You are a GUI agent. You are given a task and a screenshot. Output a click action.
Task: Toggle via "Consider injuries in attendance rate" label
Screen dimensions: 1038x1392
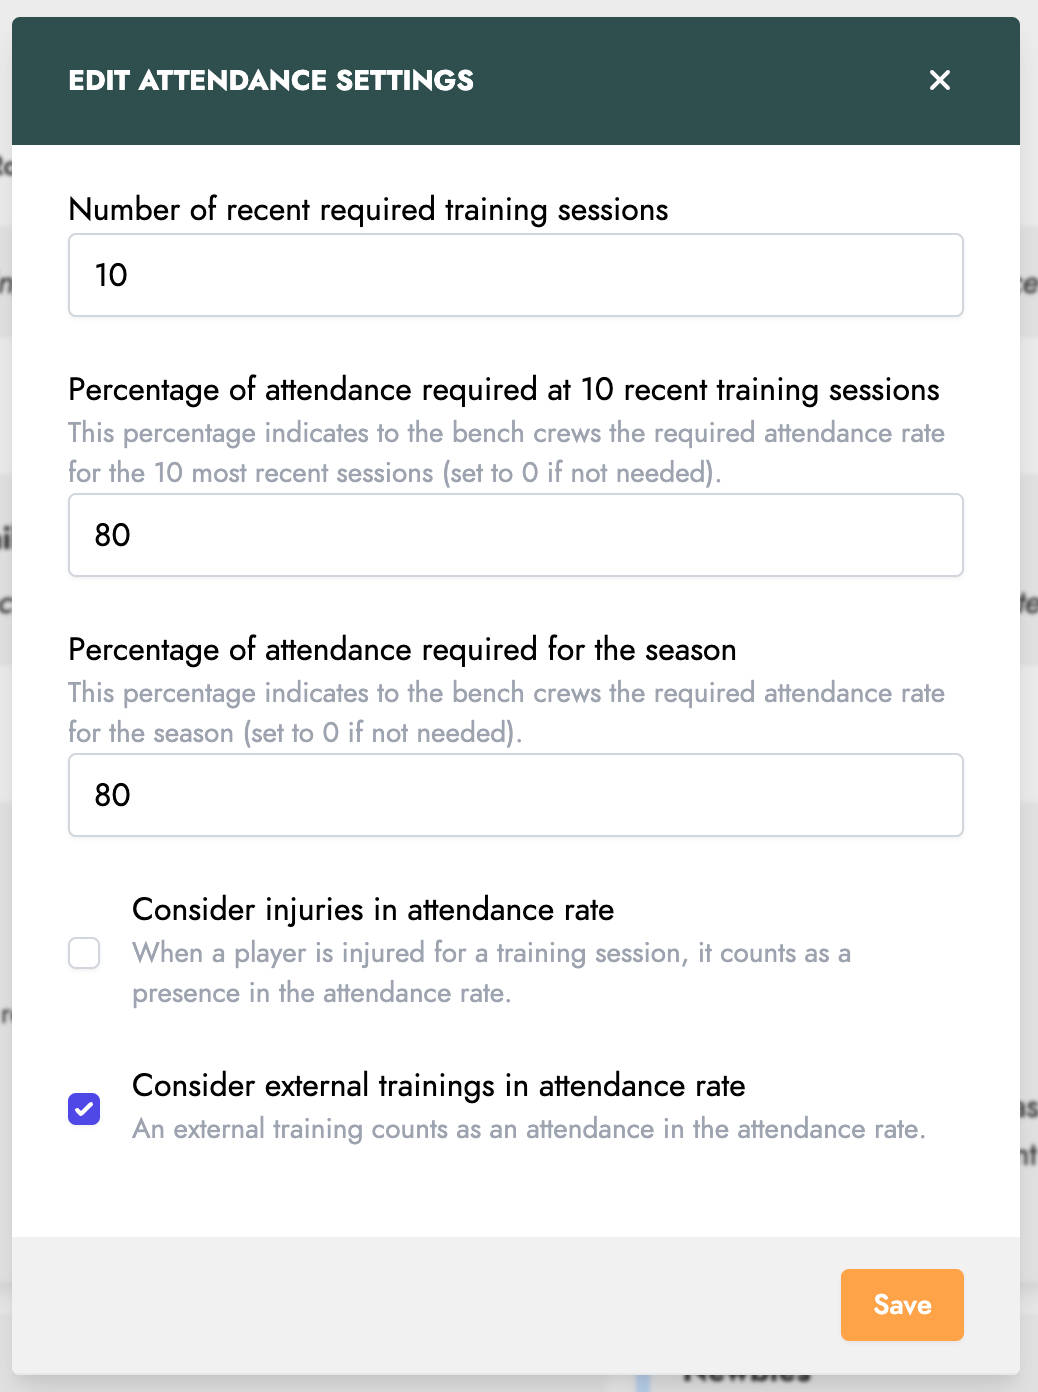pos(373,910)
